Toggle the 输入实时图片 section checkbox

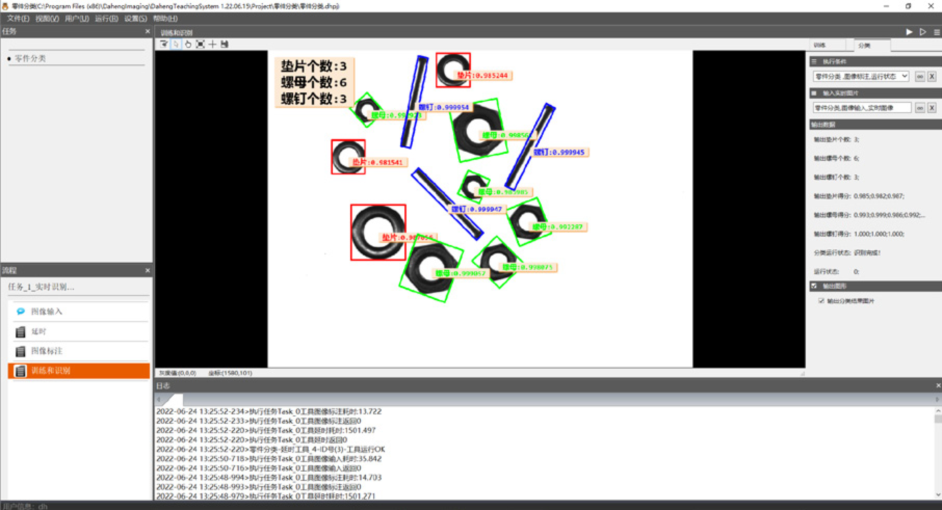click(814, 92)
